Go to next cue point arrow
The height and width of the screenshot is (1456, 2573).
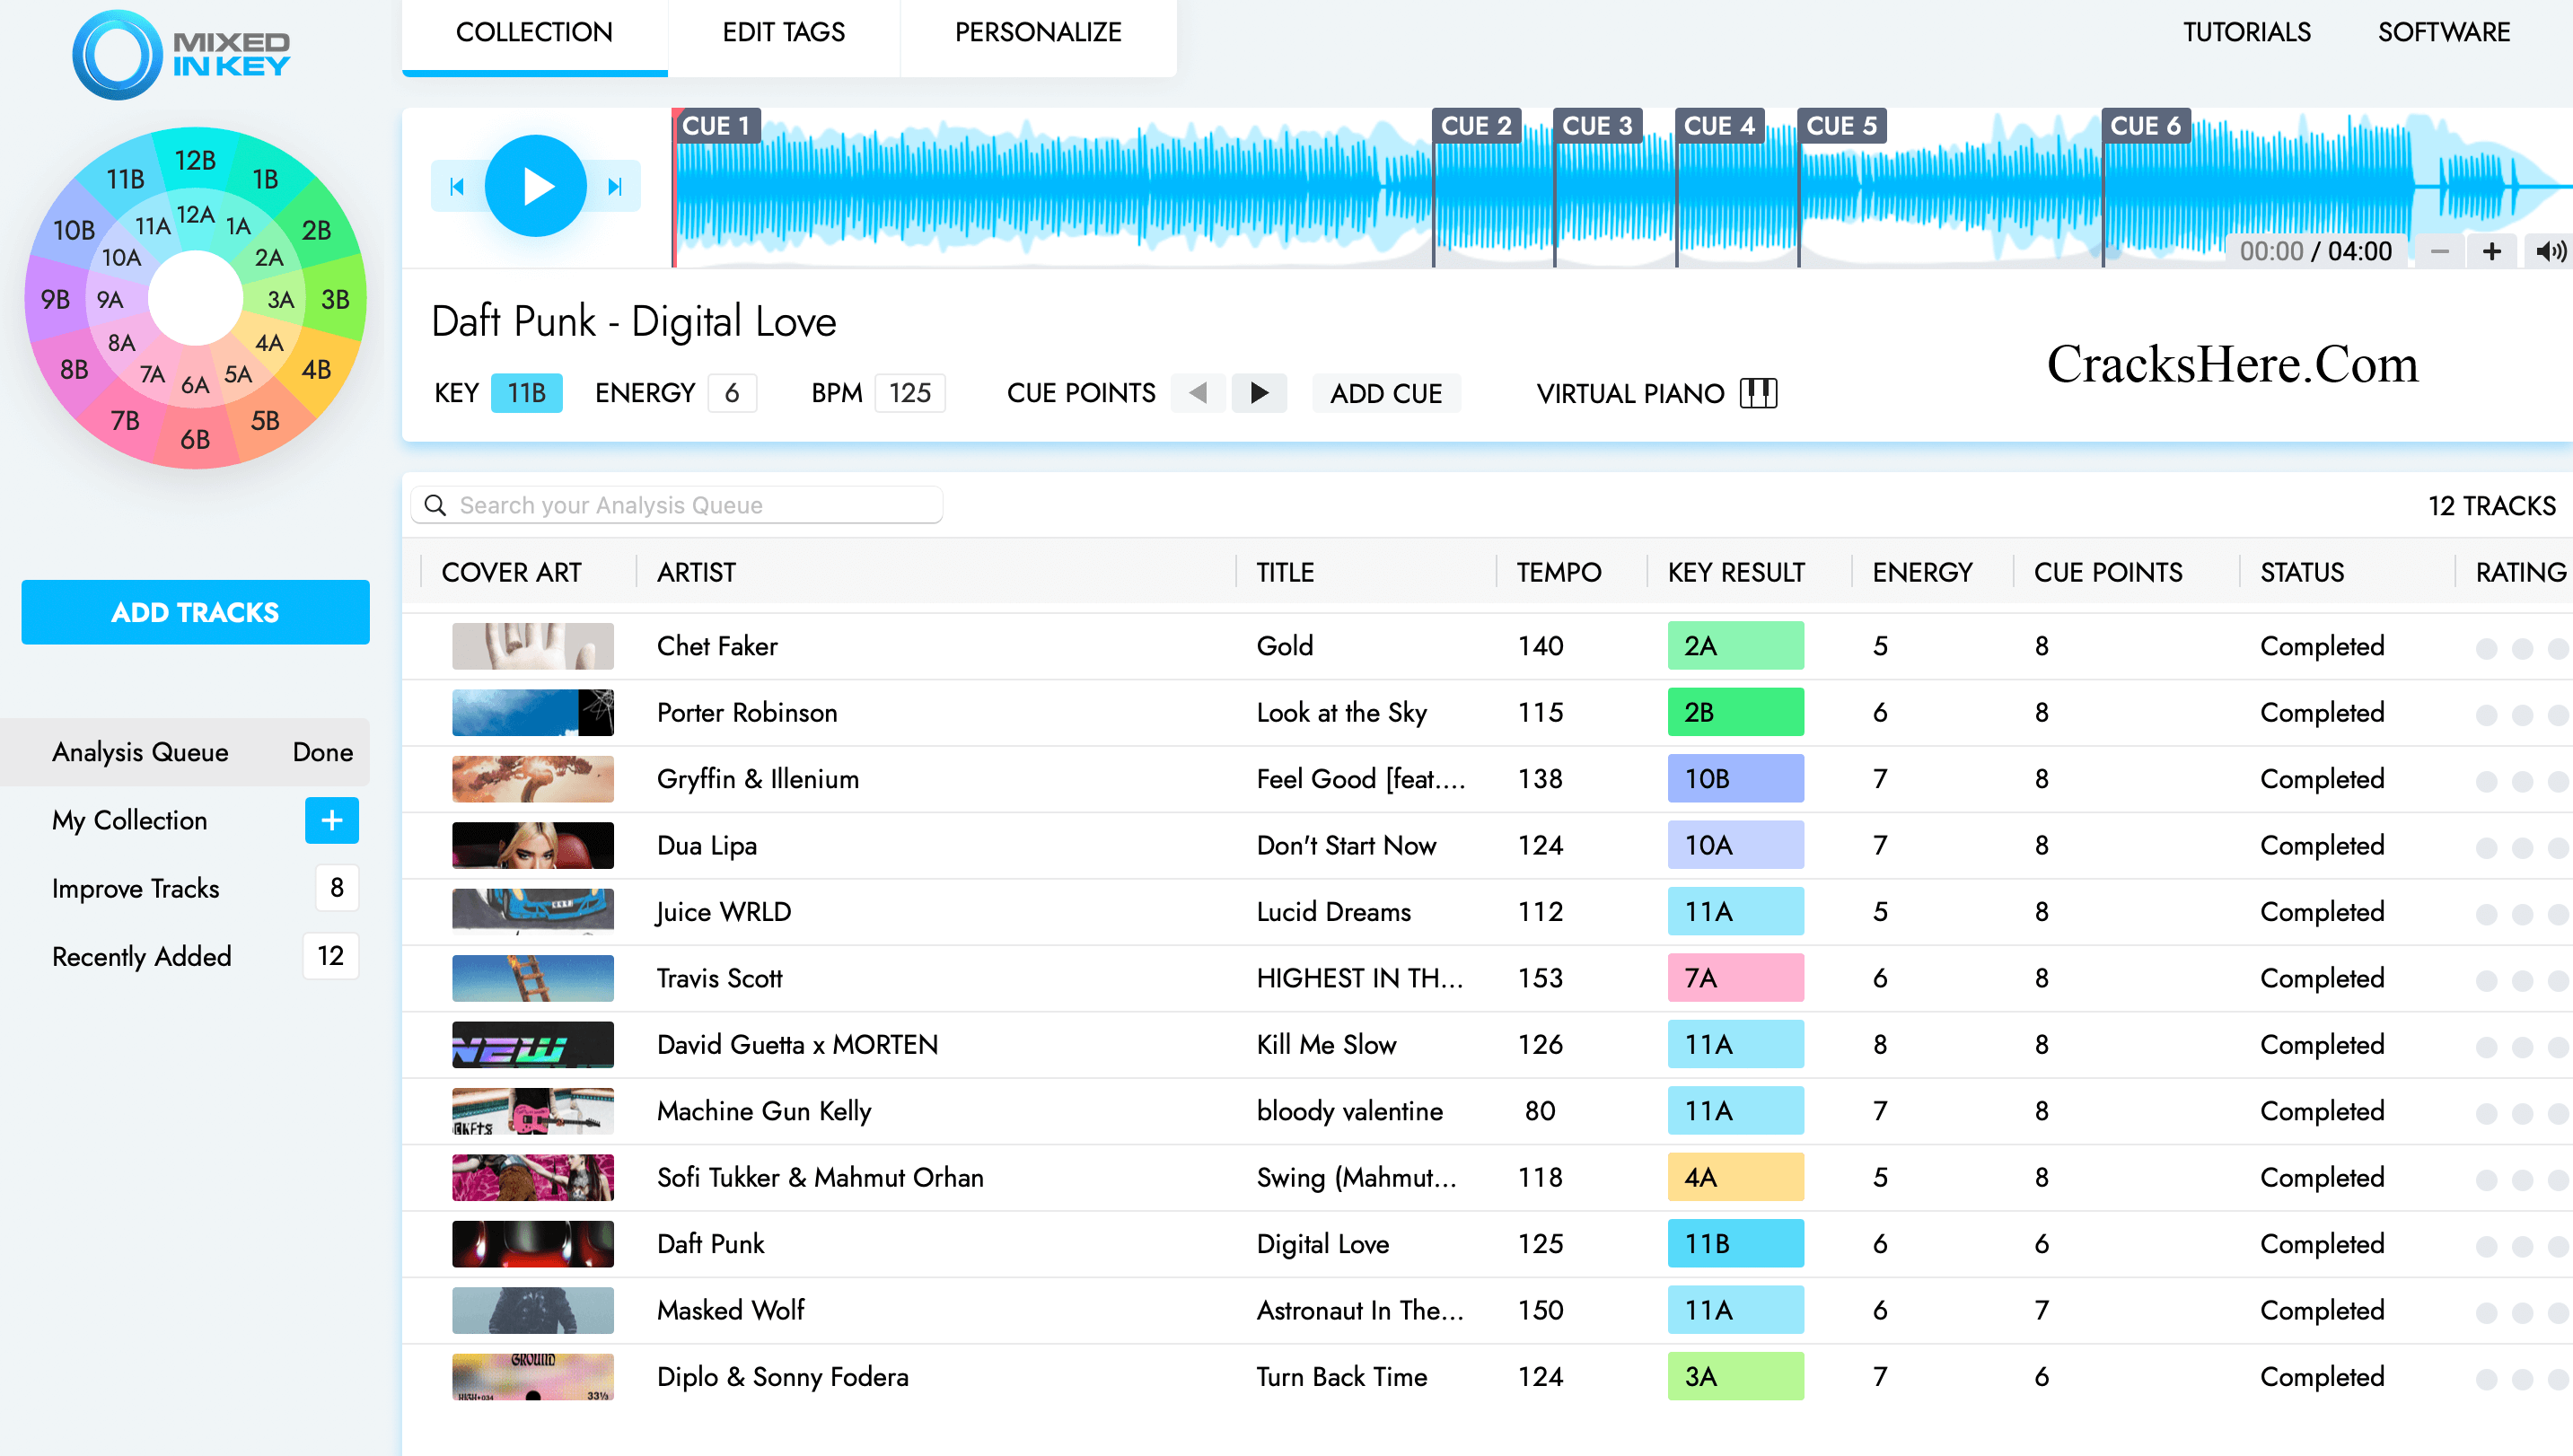[x=1259, y=393]
